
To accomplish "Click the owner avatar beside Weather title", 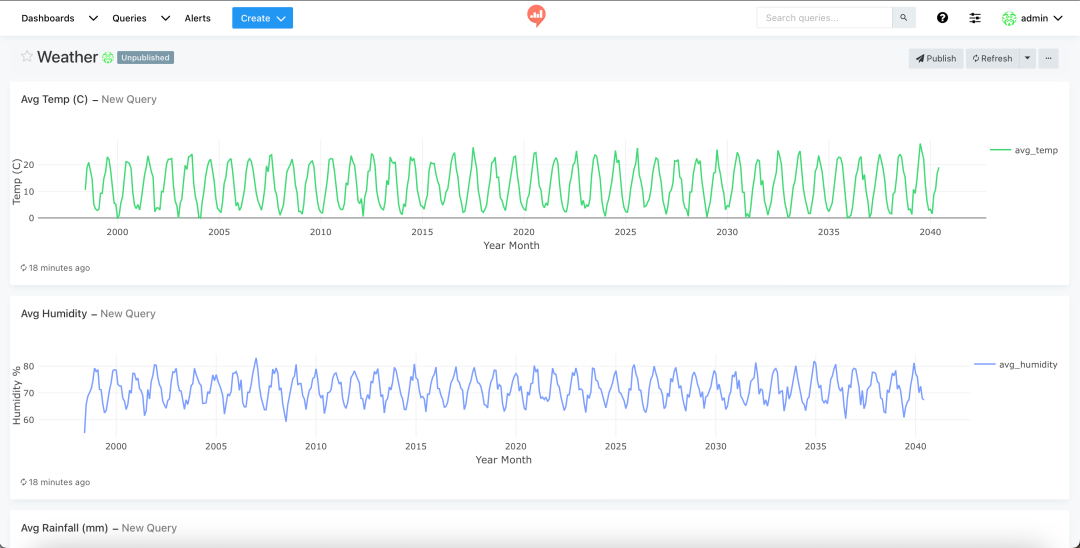I will tap(108, 58).
